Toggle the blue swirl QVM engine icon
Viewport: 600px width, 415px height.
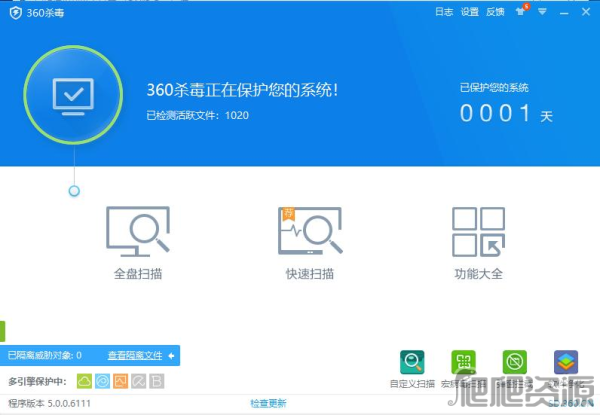coord(103,381)
